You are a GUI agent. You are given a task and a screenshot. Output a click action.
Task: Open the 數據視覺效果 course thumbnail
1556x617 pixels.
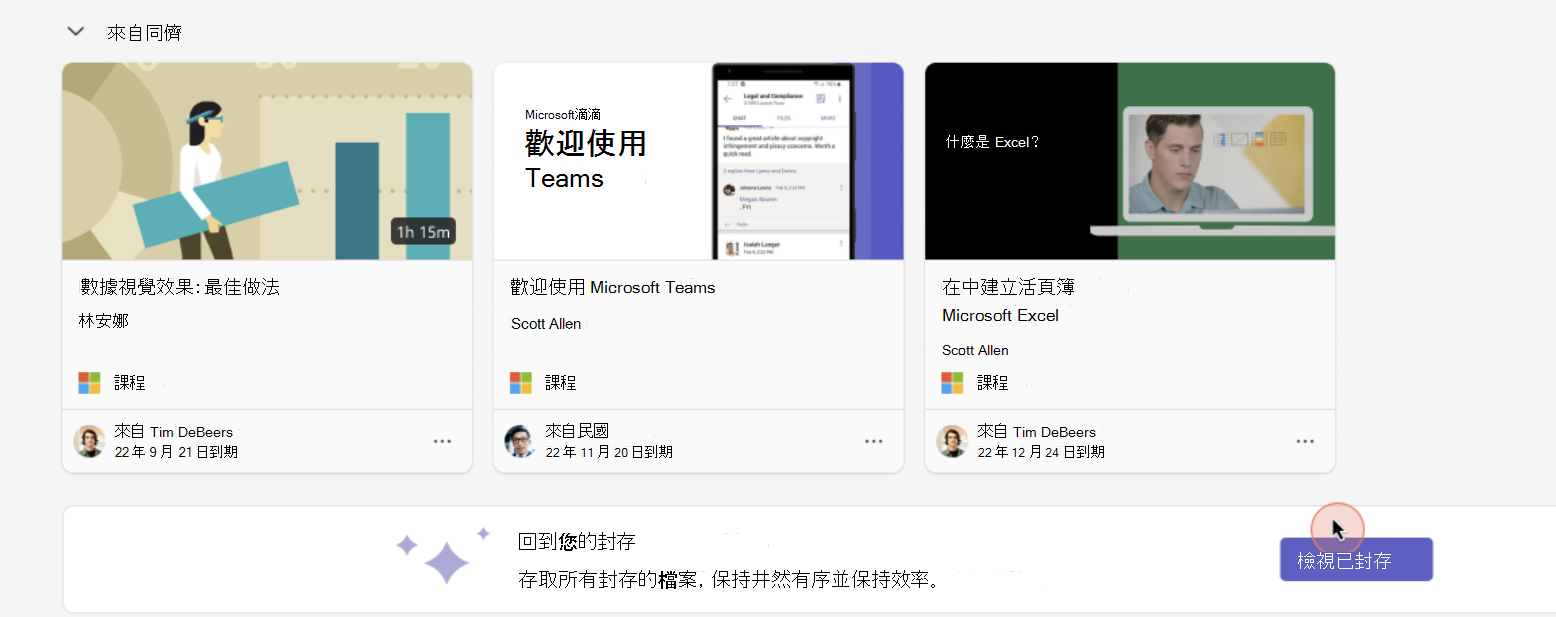[x=267, y=161]
